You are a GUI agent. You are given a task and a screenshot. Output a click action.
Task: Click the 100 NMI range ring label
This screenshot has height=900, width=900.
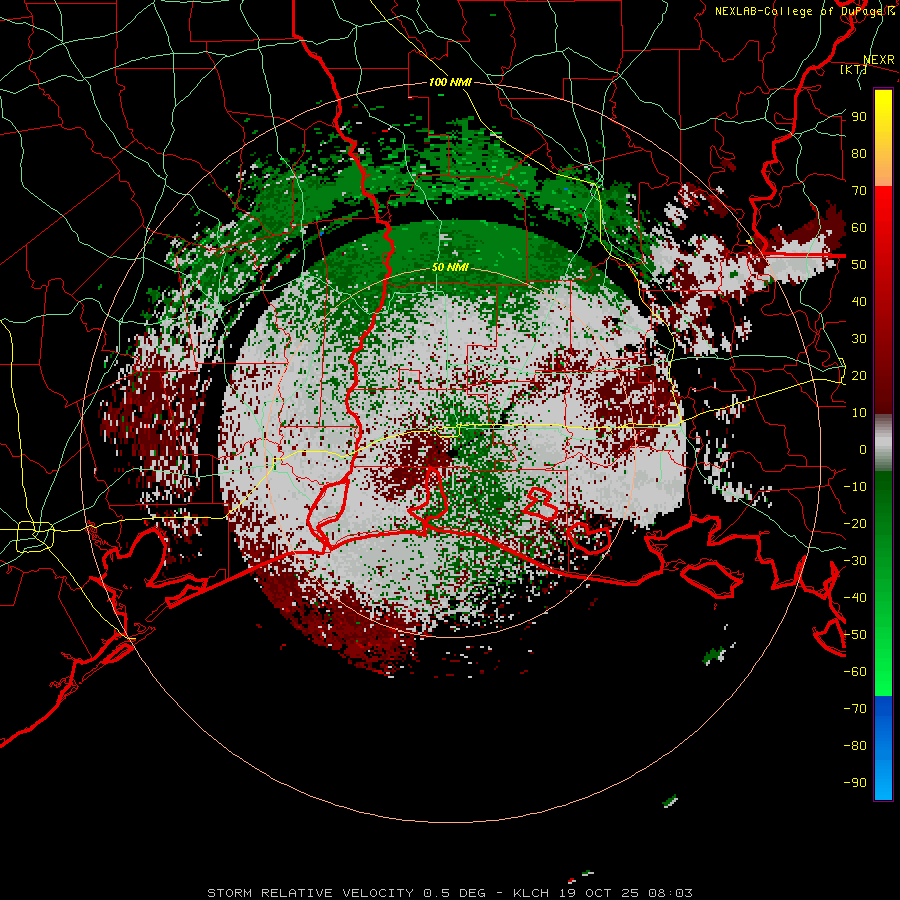pyautogui.click(x=450, y=82)
